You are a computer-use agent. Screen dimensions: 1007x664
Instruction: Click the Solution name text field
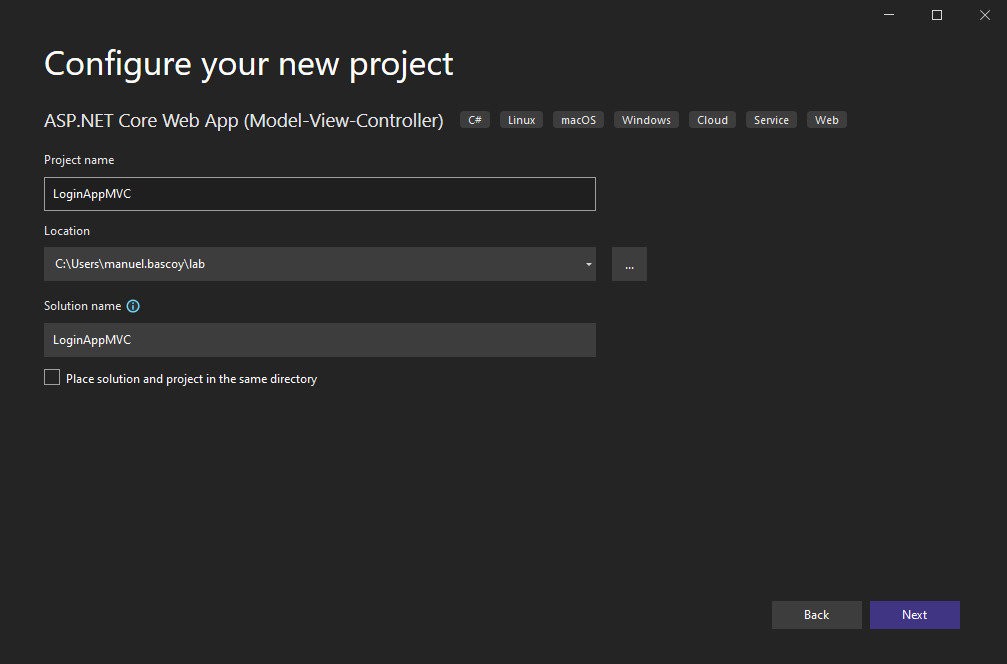coord(320,340)
